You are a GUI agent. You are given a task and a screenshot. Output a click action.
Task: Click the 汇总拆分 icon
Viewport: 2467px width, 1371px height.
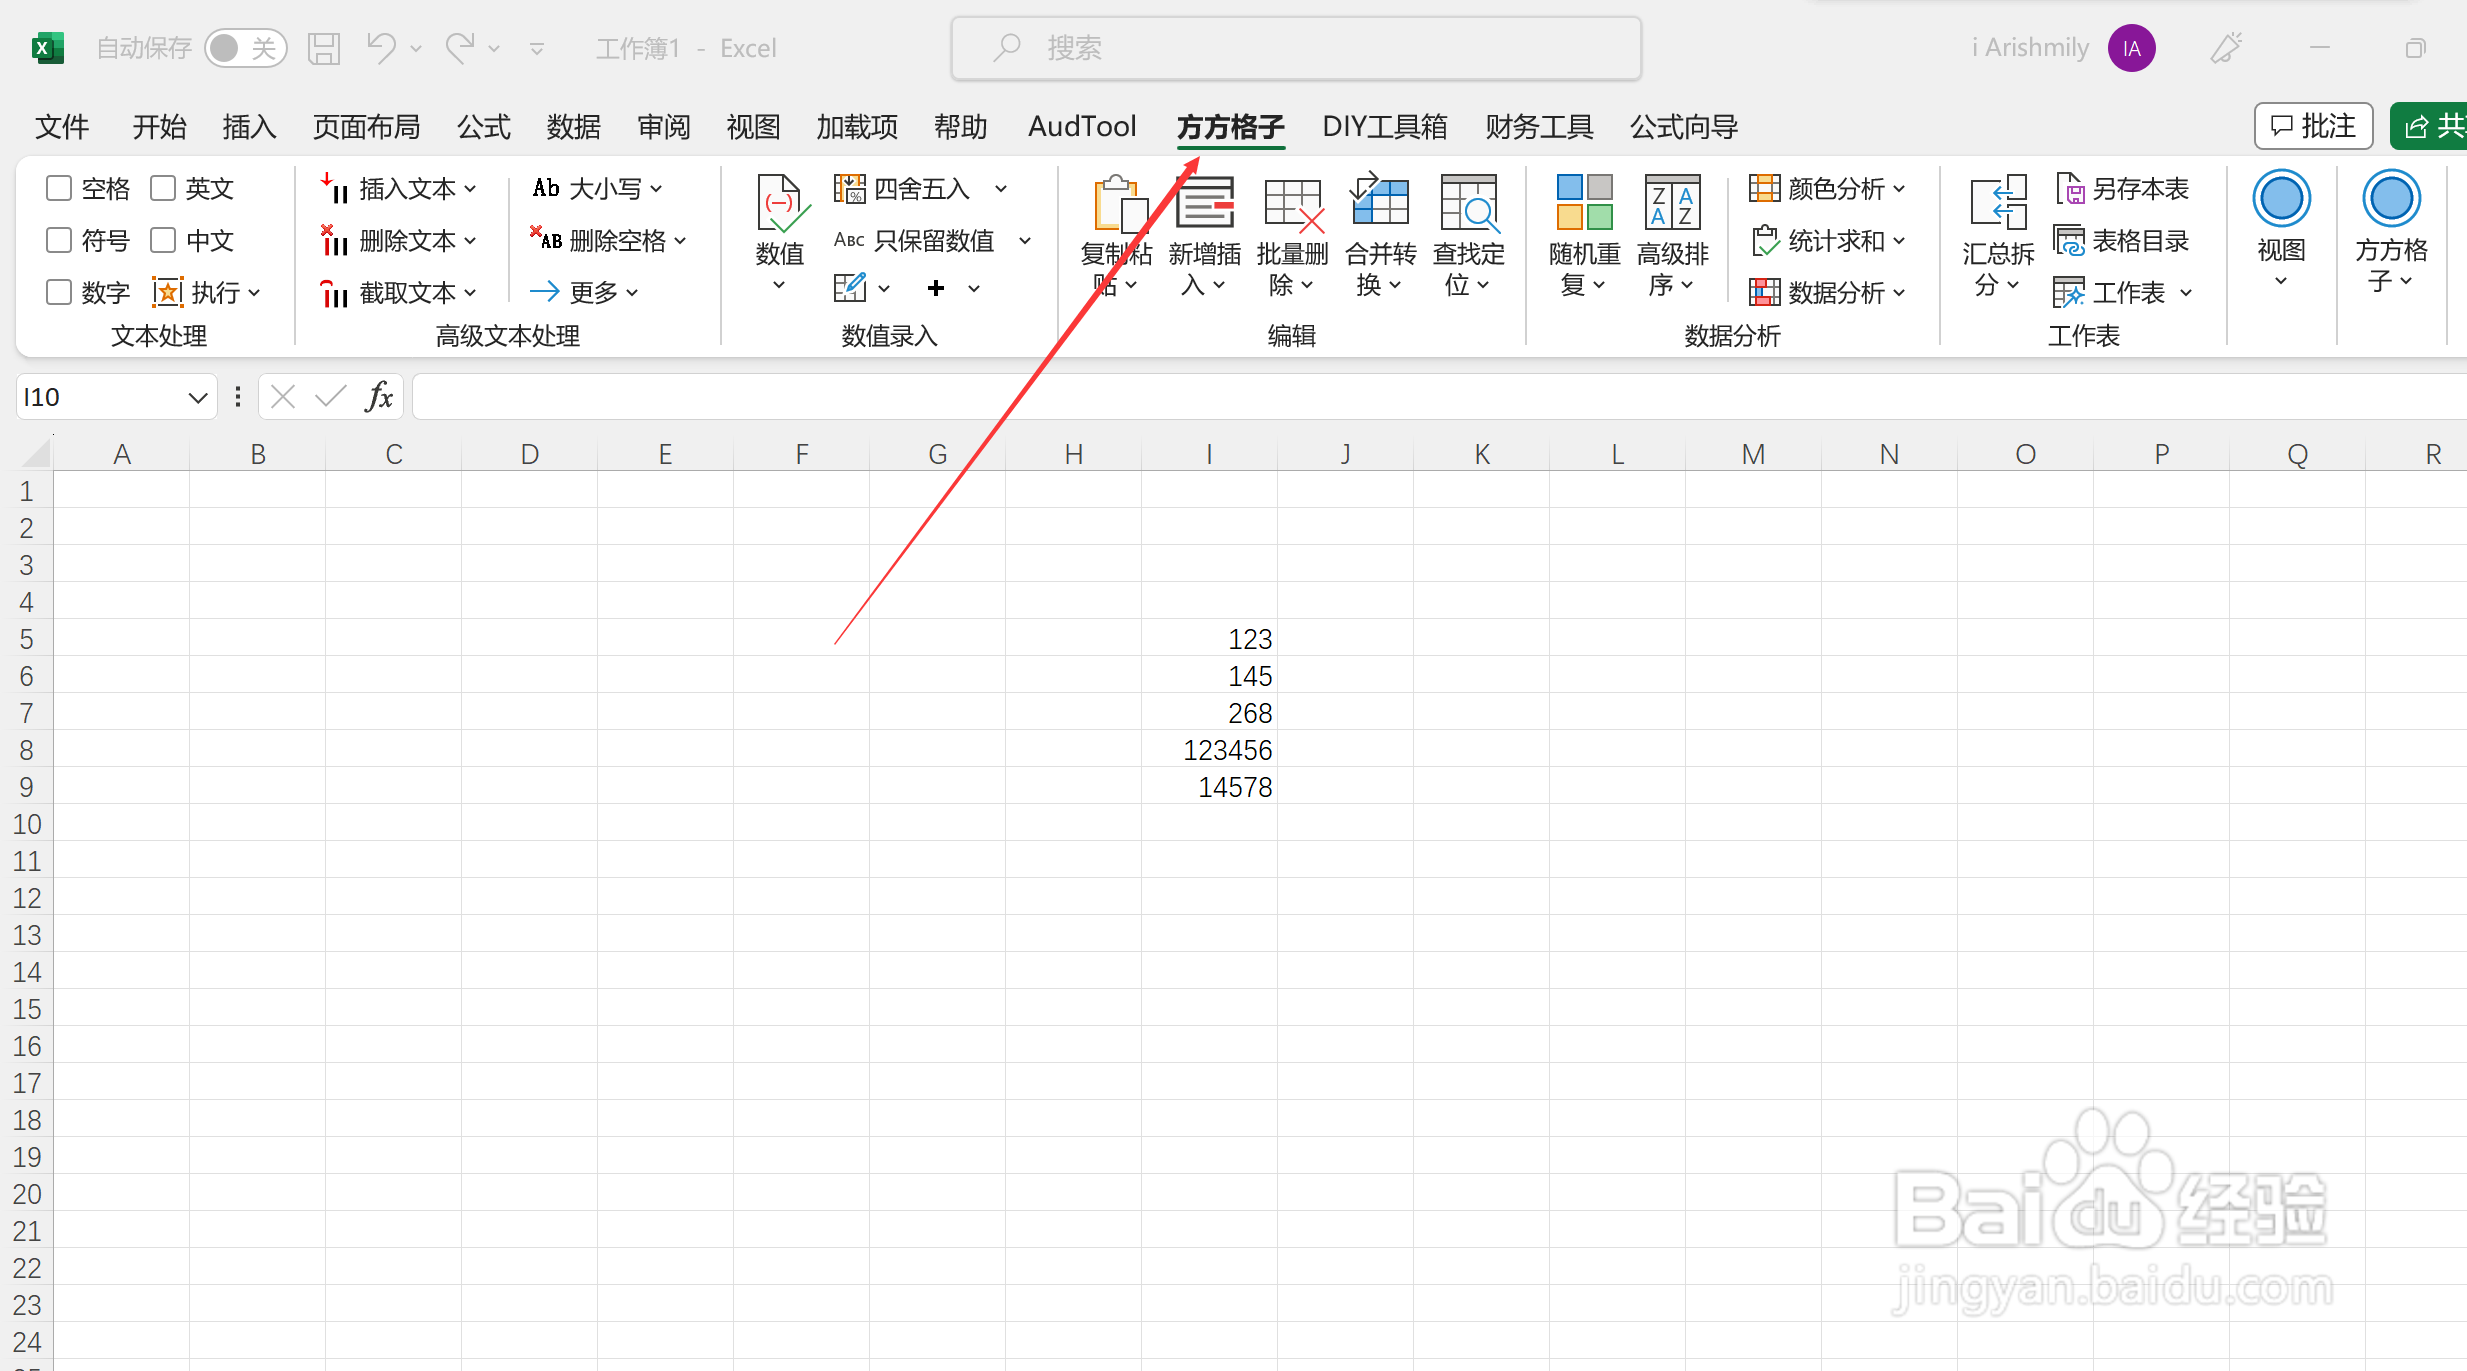coord(1998,203)
